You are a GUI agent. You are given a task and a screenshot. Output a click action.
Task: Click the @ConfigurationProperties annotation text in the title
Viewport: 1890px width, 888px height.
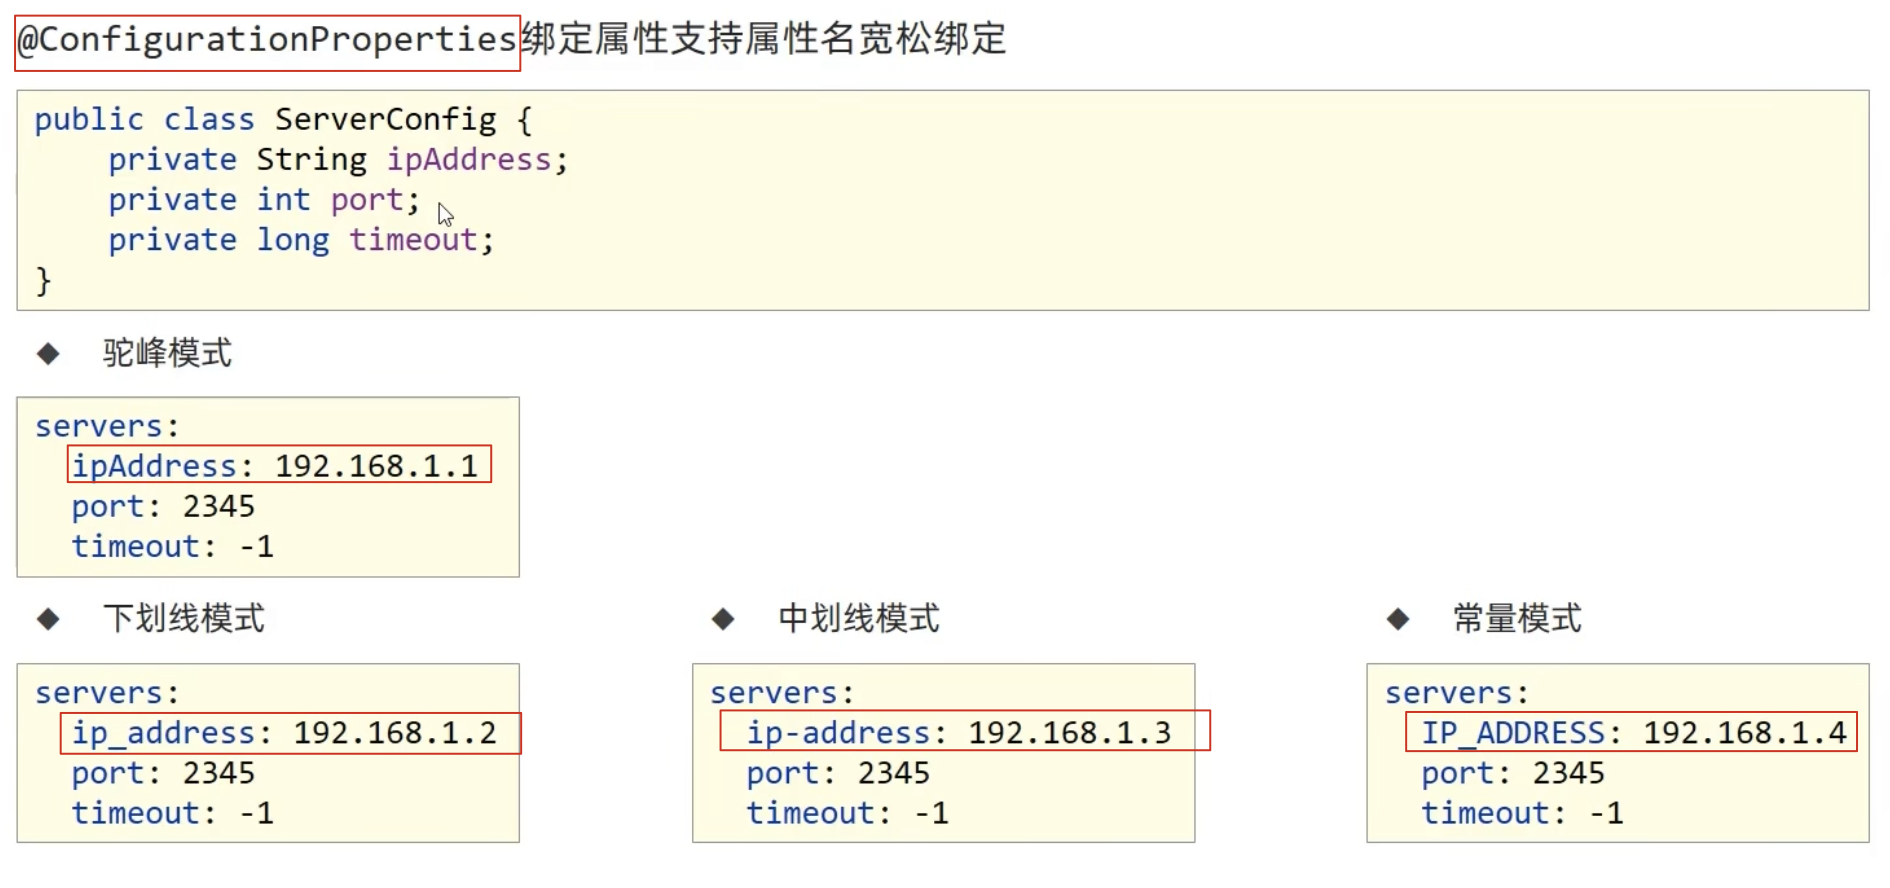point(267,40)
